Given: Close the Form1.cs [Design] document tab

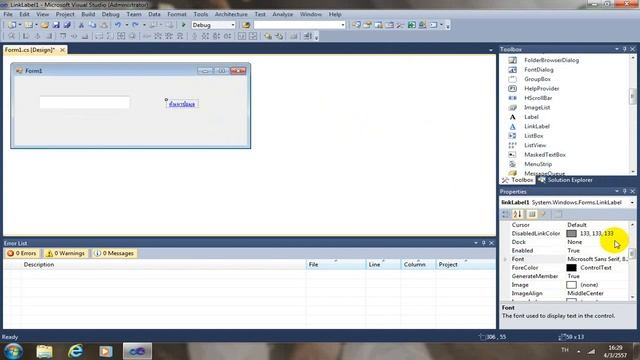Looking at the screenshot, I should (x=62, y=50).
